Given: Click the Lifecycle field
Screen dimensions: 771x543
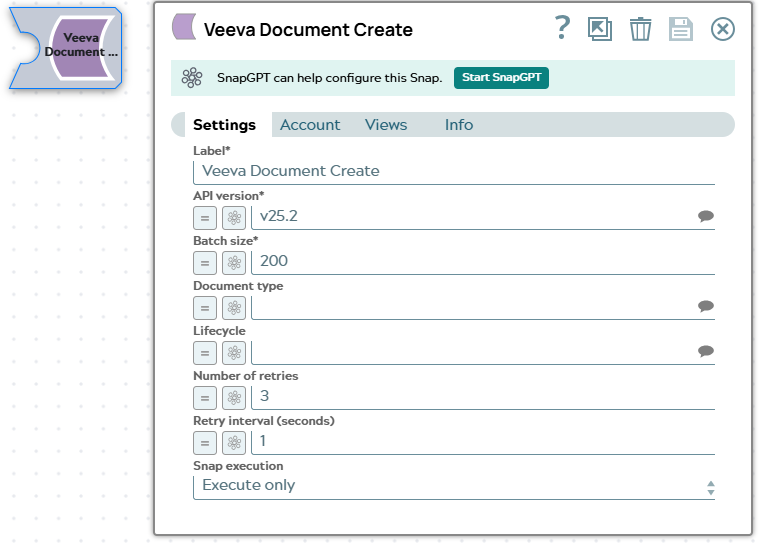Looking at the screenshot, I should [474, 352].
